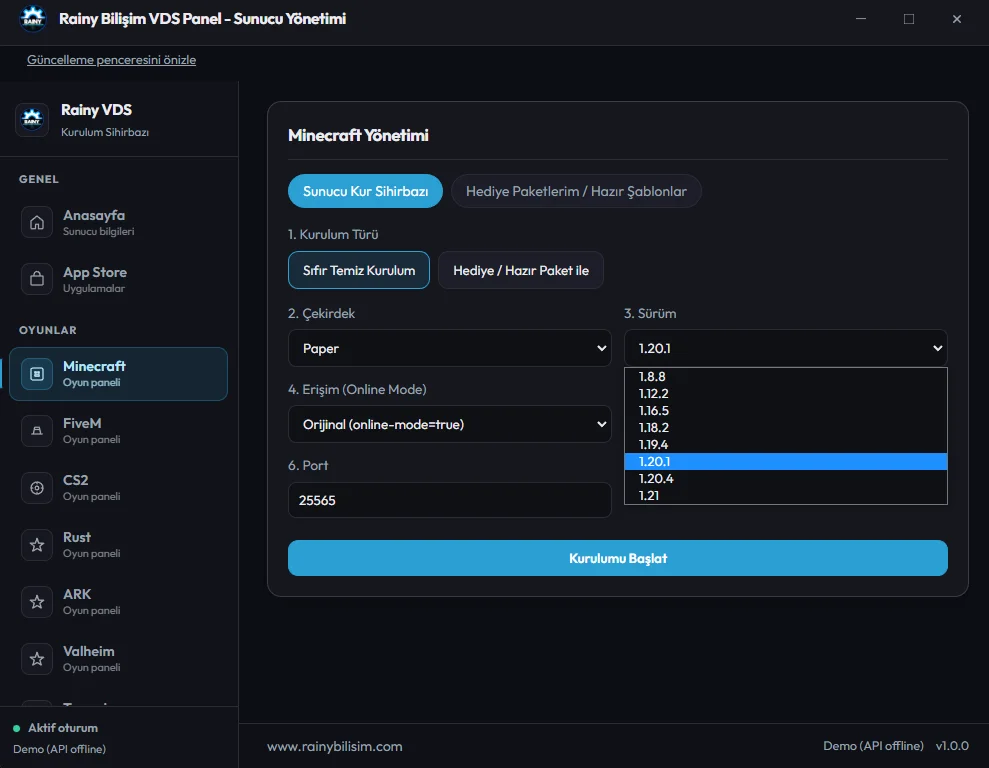Select version 1.19.4 from list

point(786,445)
